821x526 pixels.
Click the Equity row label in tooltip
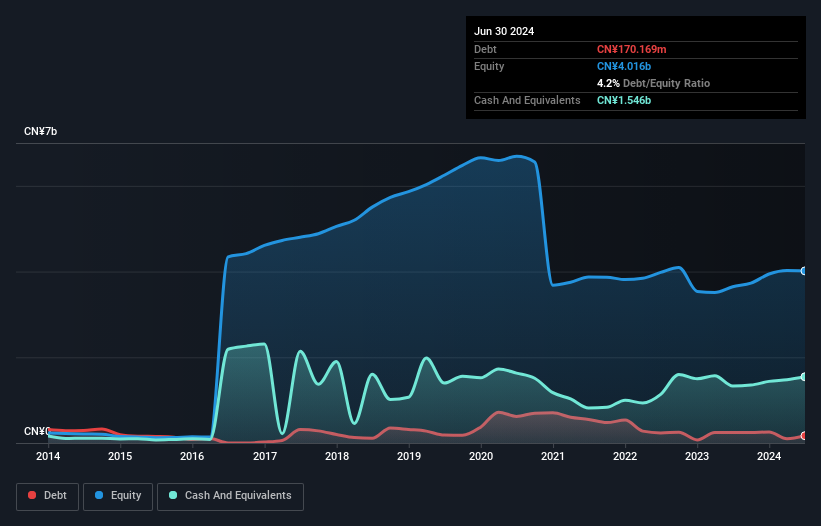click(x=489, y=66)
